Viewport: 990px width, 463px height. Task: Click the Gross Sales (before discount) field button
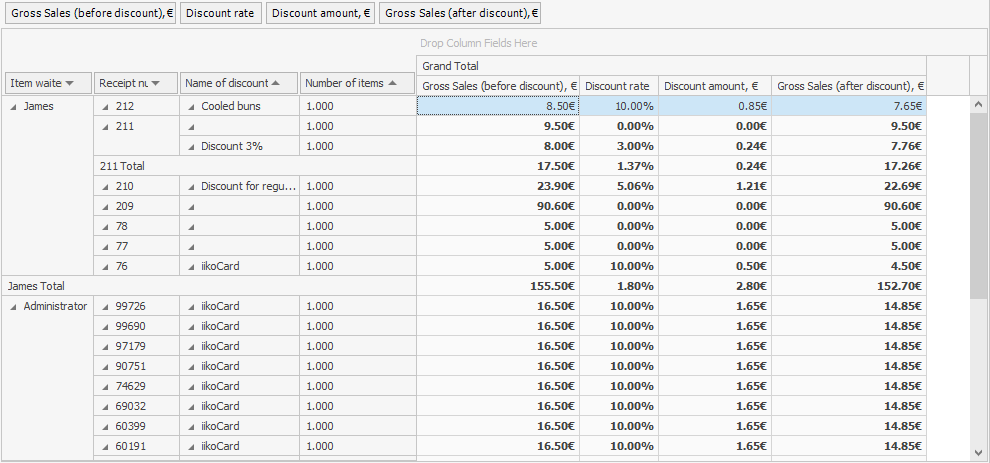(x=91, y=13)
